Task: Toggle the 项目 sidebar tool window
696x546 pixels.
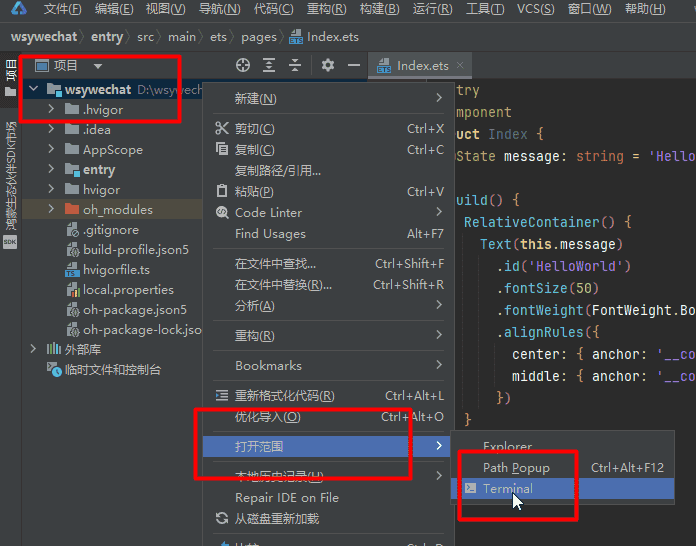Action: click(x=10, y=79)
